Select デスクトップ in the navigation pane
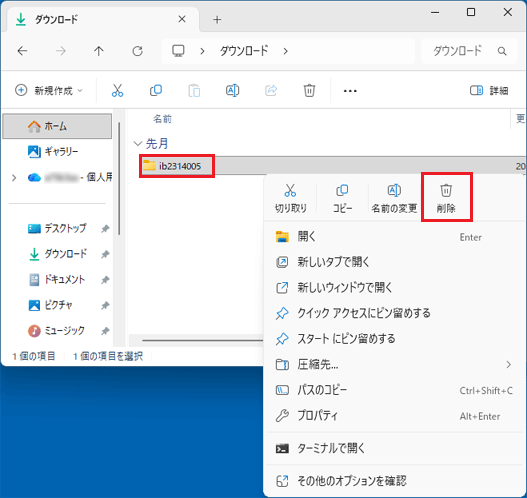 [x=57, y=229]
